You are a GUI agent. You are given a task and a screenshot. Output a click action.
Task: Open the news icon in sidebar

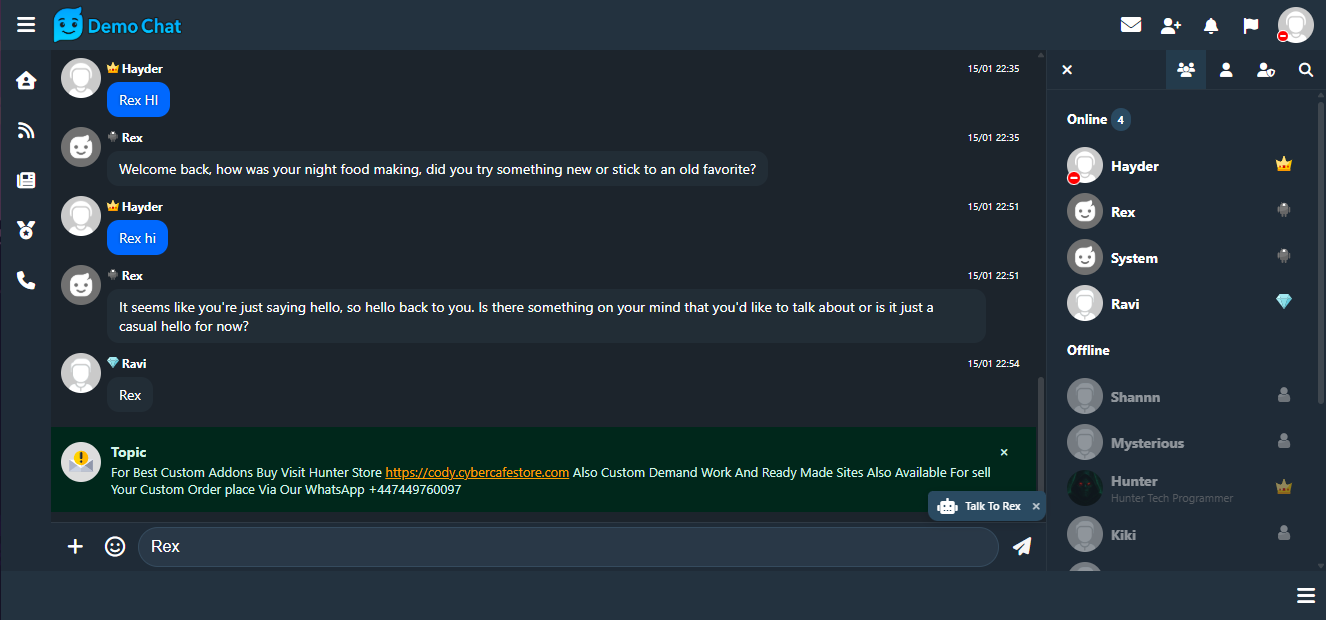[26, 180]
